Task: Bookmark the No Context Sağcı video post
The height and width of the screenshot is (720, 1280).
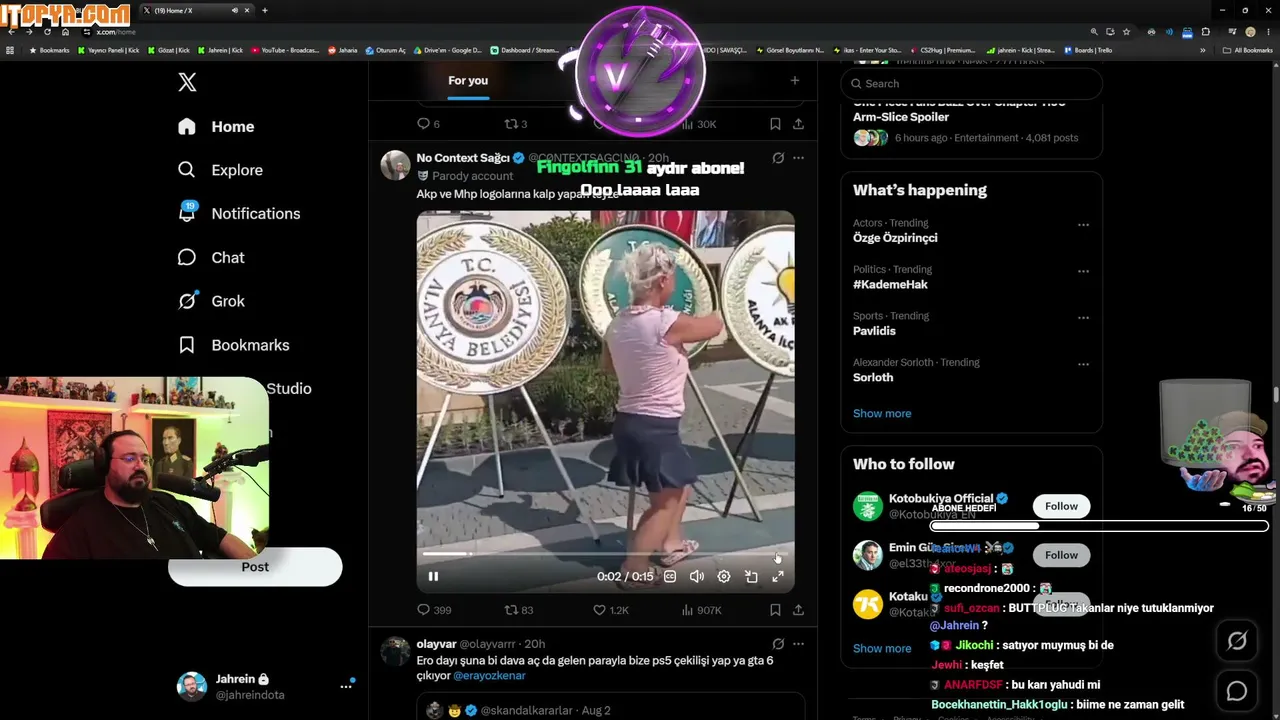Action: point(775,610)
